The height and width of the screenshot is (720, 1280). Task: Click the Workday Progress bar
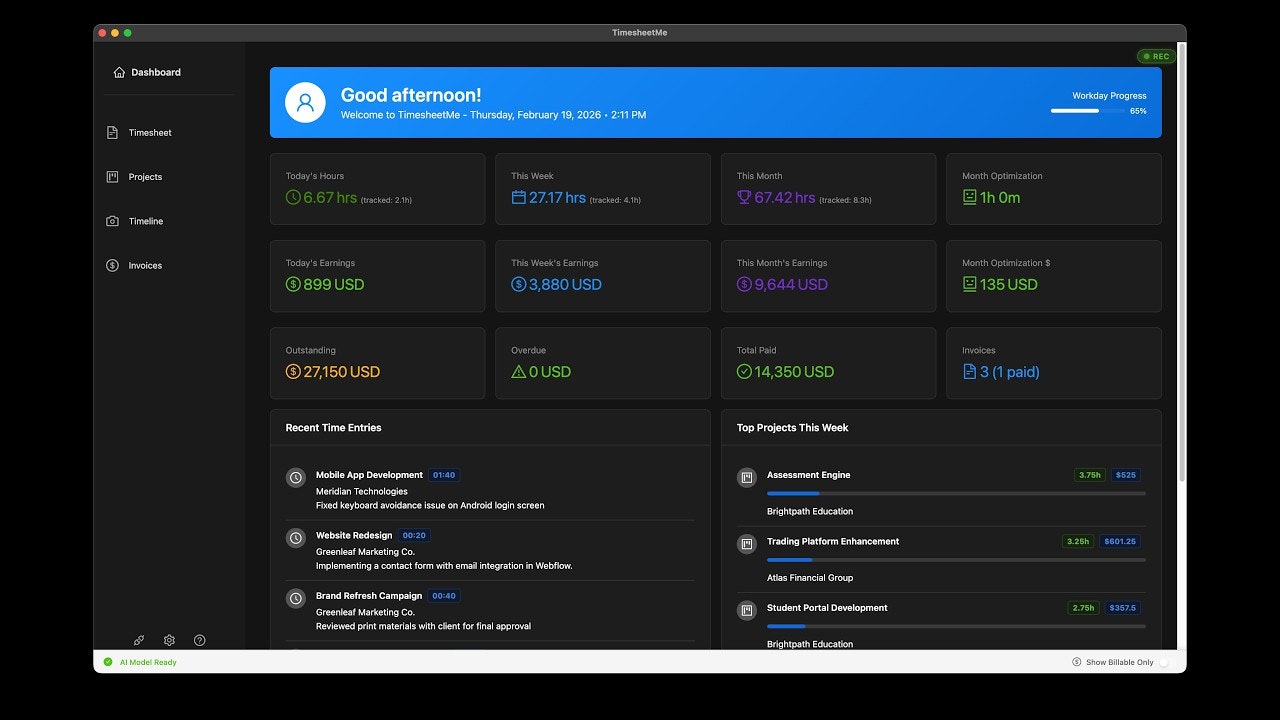1089,111
